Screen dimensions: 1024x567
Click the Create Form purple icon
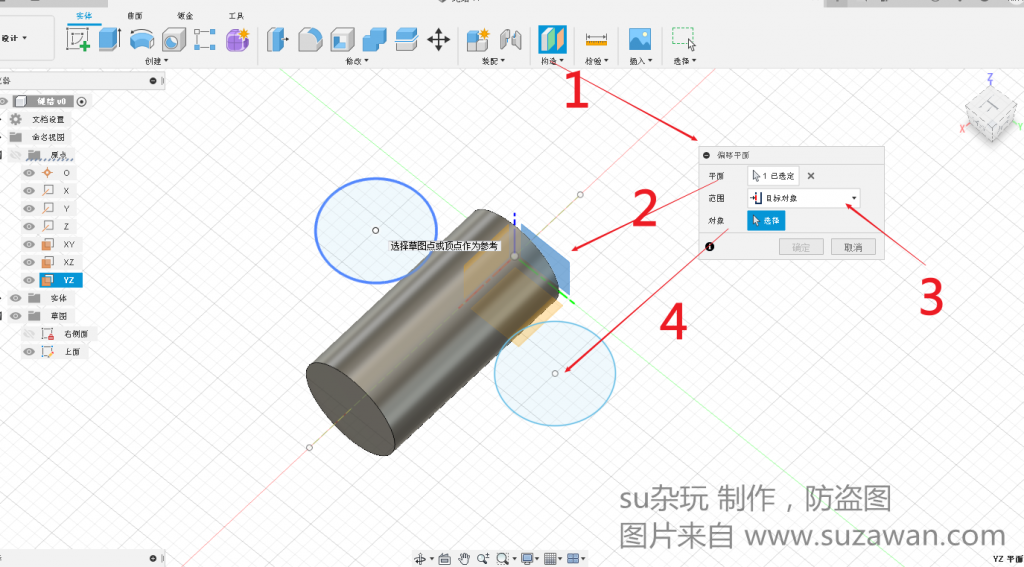[237, 39]
